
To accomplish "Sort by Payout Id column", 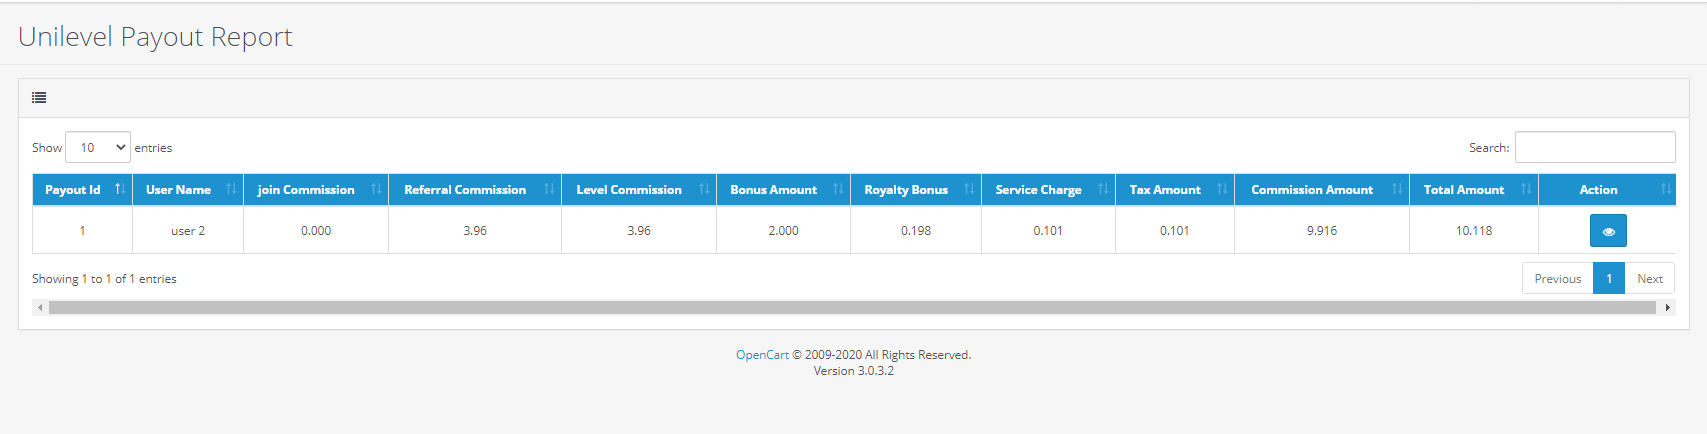I will 82,190.
